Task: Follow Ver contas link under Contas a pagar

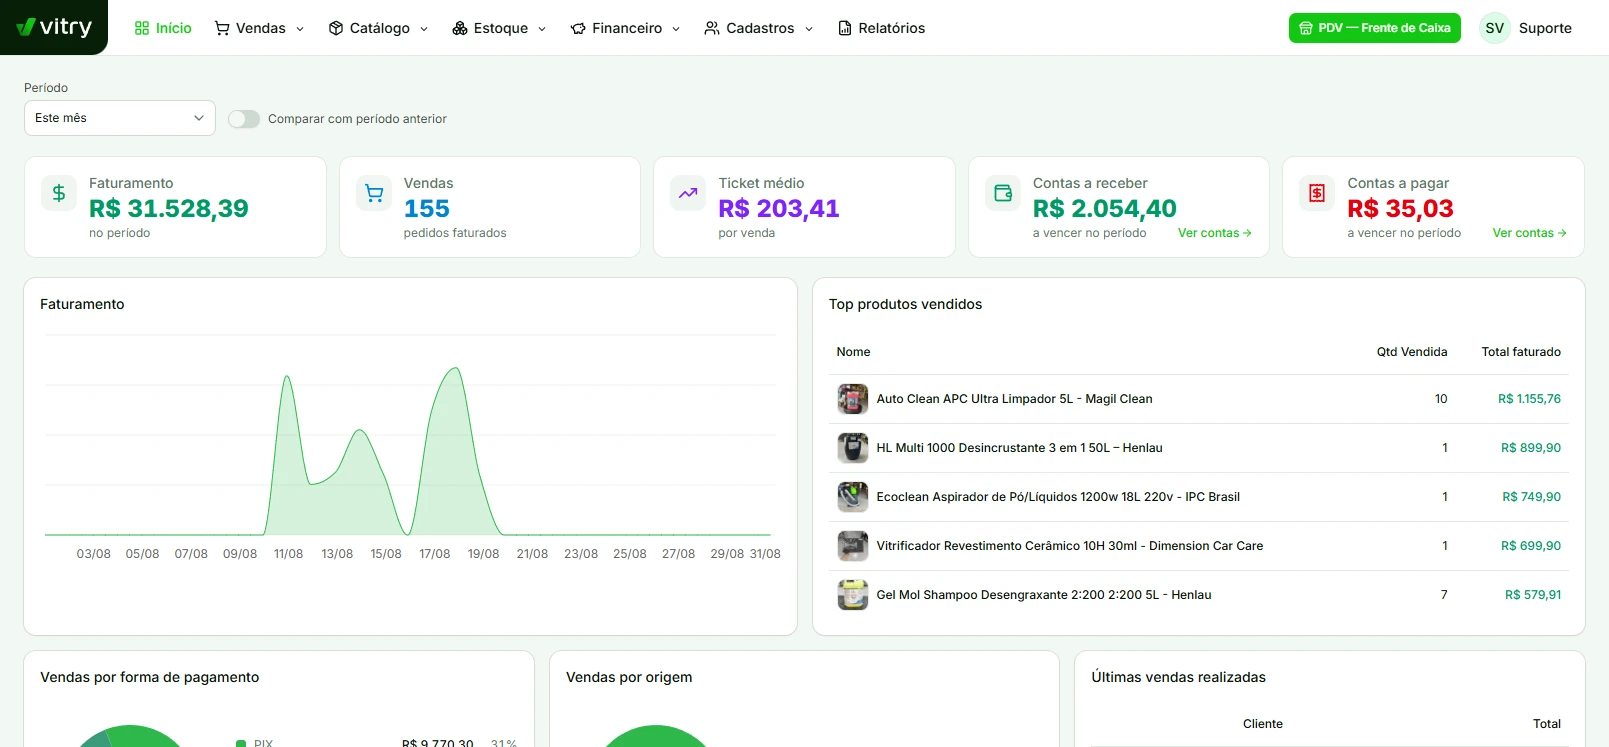Action: click(1530, 233)
